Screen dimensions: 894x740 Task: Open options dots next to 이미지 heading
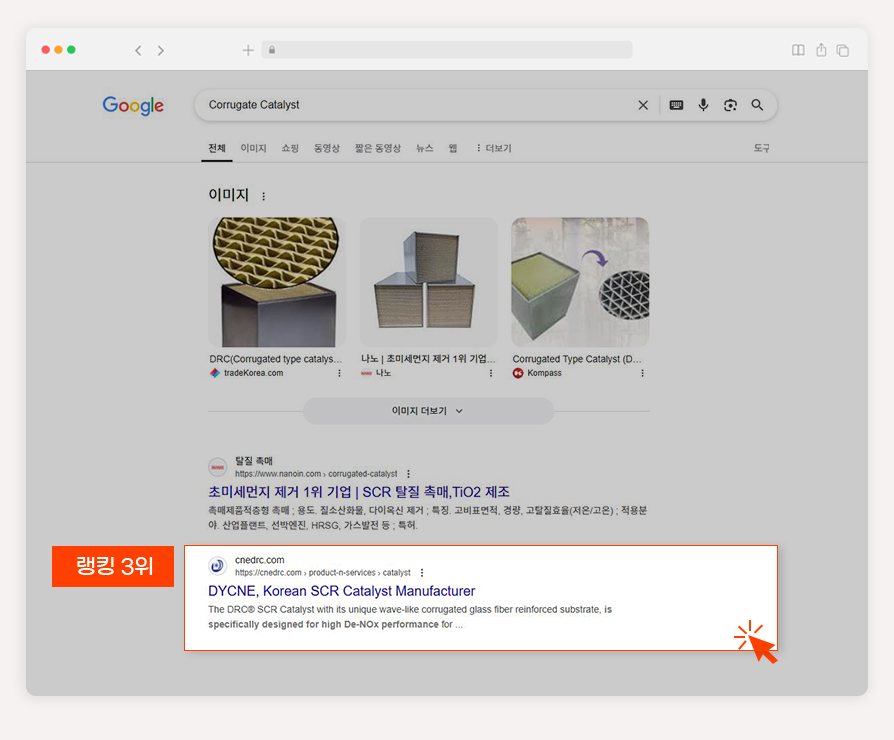click(x=263, y=196)
